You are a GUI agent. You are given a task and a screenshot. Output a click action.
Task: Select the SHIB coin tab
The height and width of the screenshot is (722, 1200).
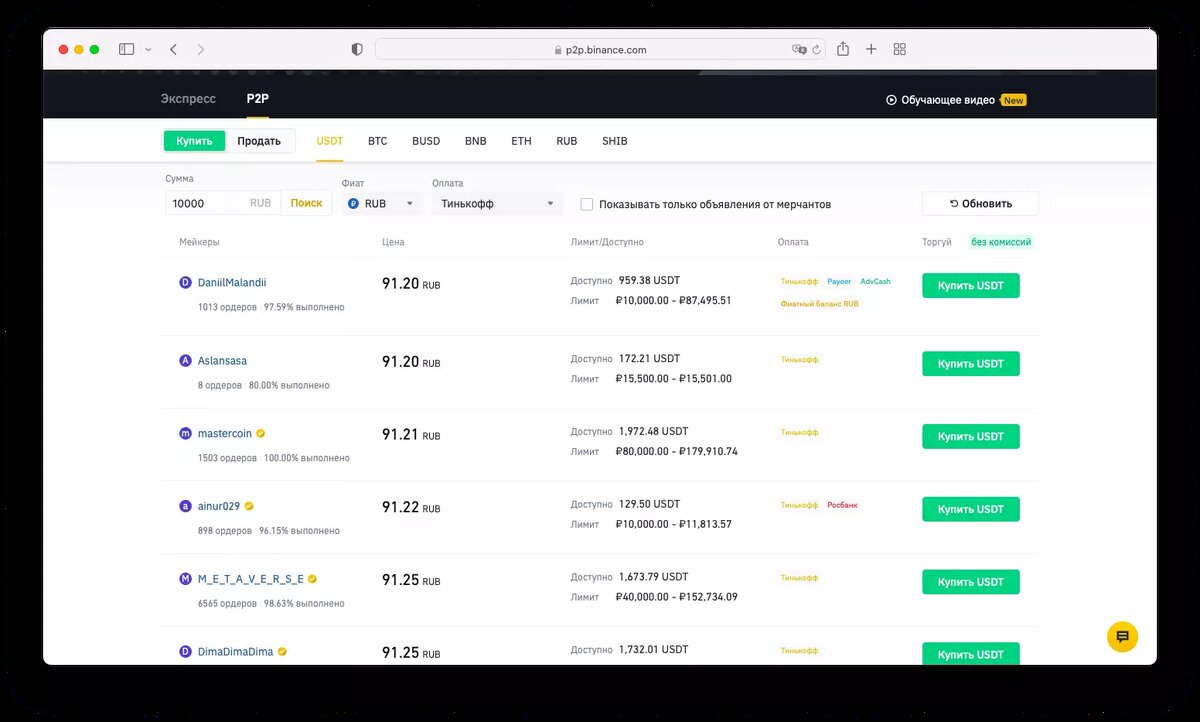pos(615,141)
